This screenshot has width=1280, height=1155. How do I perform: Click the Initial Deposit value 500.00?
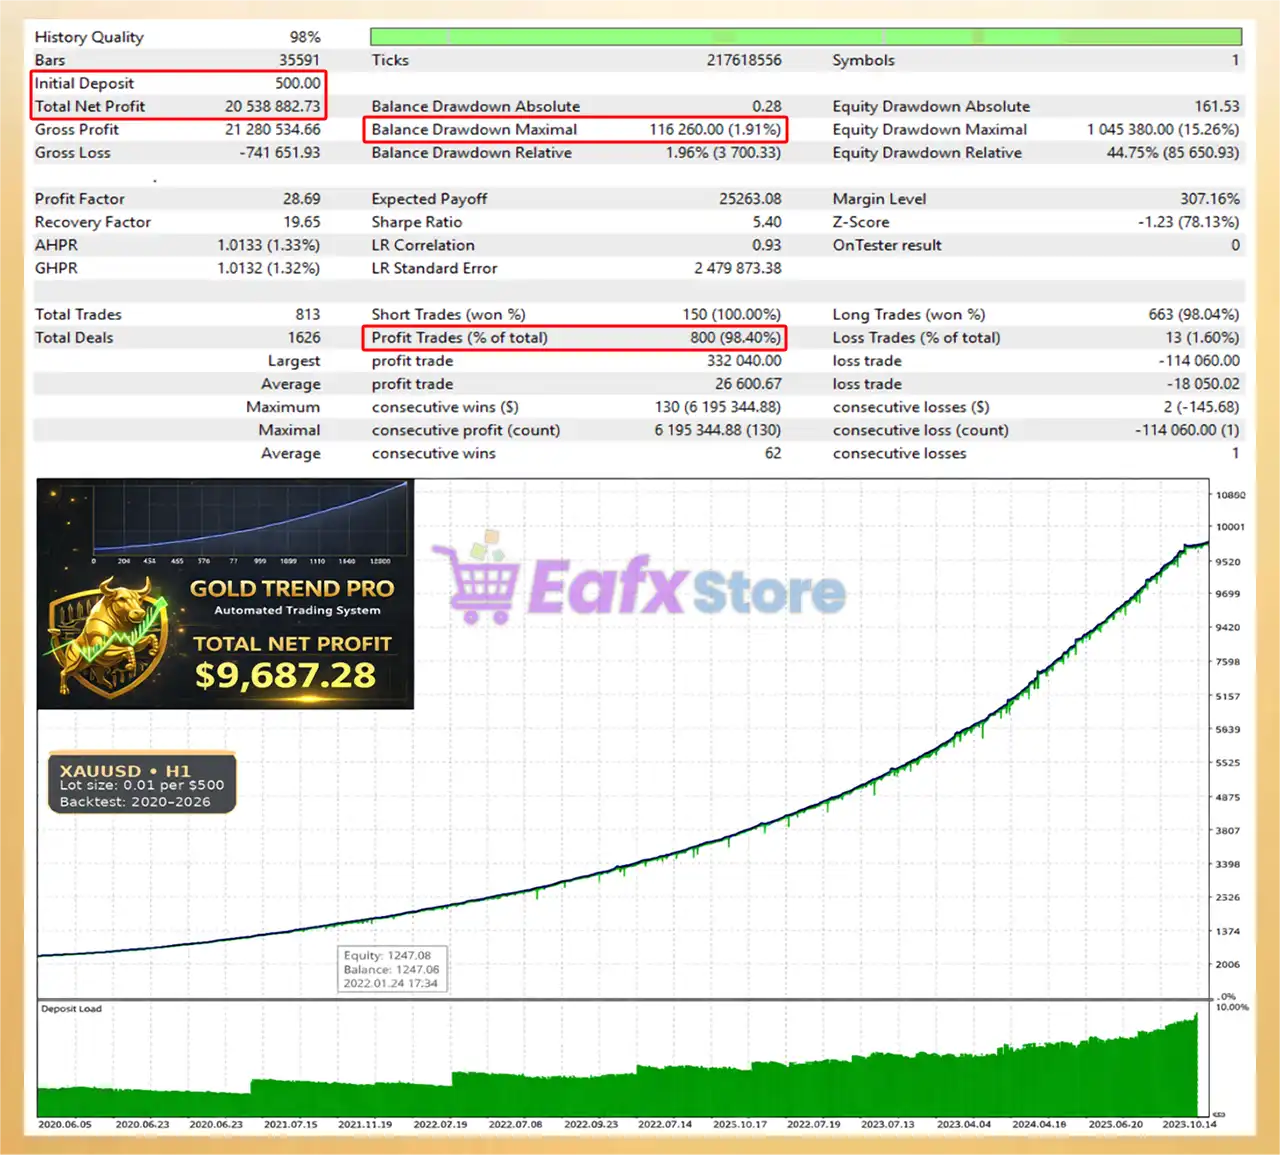pyautogui.click(x=297, y=84)
